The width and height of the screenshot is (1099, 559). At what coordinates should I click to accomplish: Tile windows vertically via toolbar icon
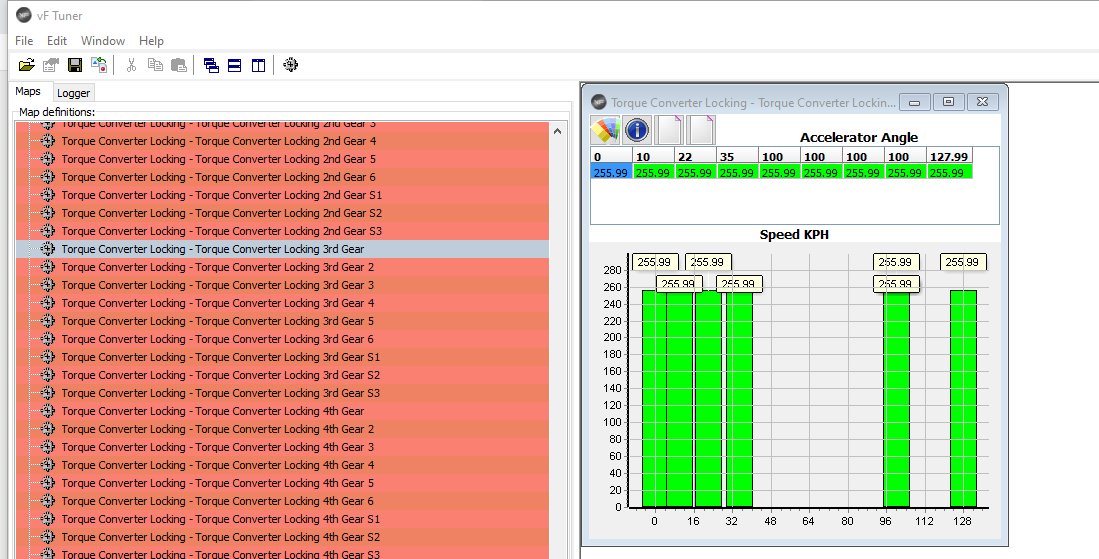(259, 65)
